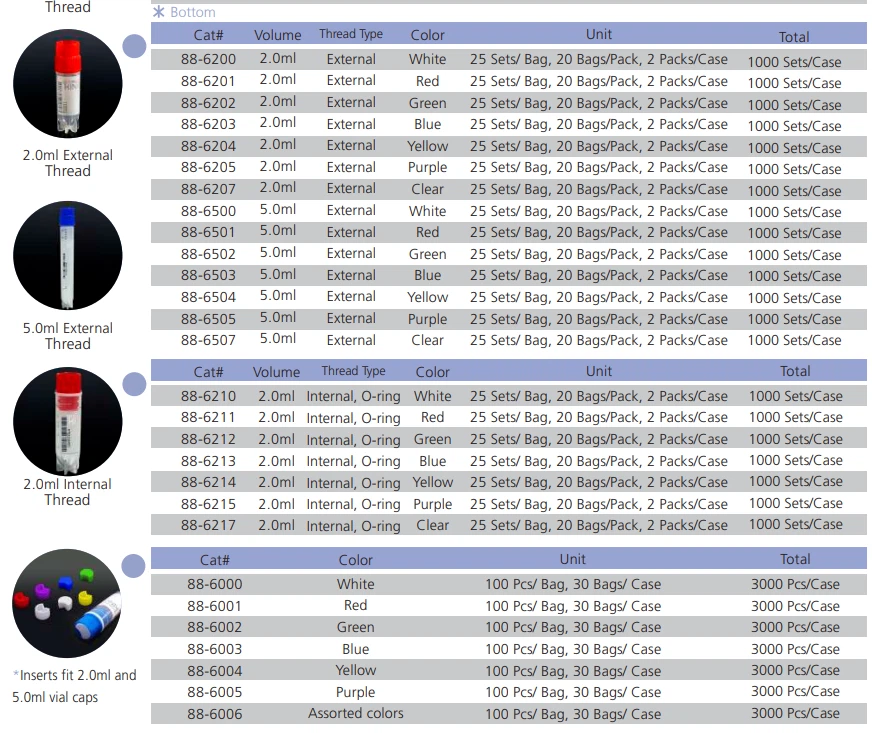Click the Total header of the inserts table
Image resolution: width=872 pixels, height=733 pixels.
pyautogui.click(x=795, y=559)
